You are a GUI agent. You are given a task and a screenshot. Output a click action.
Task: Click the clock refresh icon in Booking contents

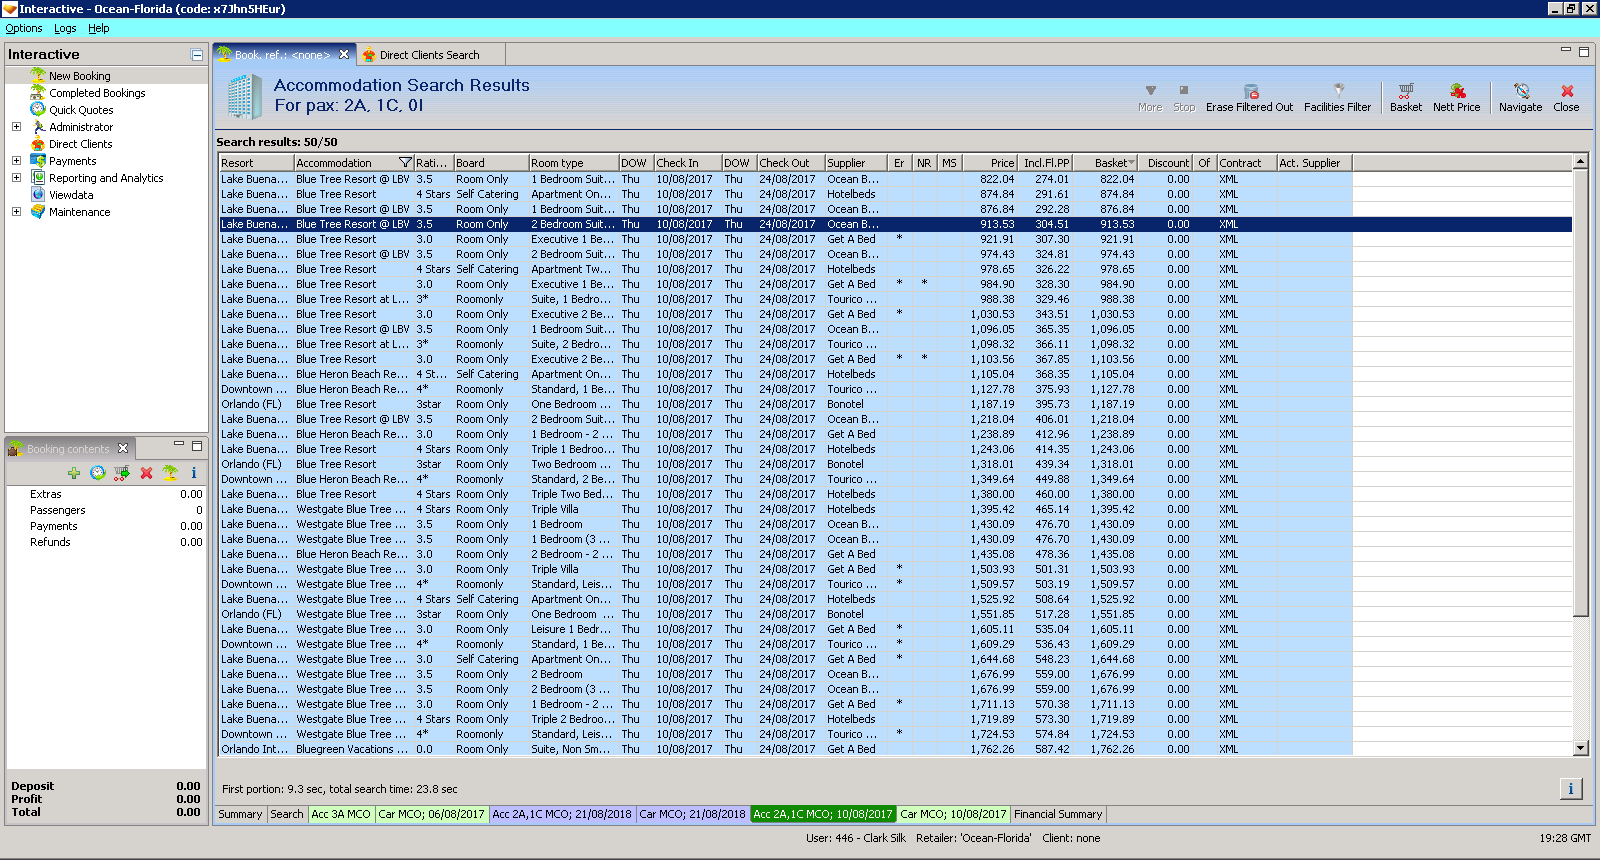[98, 473]
